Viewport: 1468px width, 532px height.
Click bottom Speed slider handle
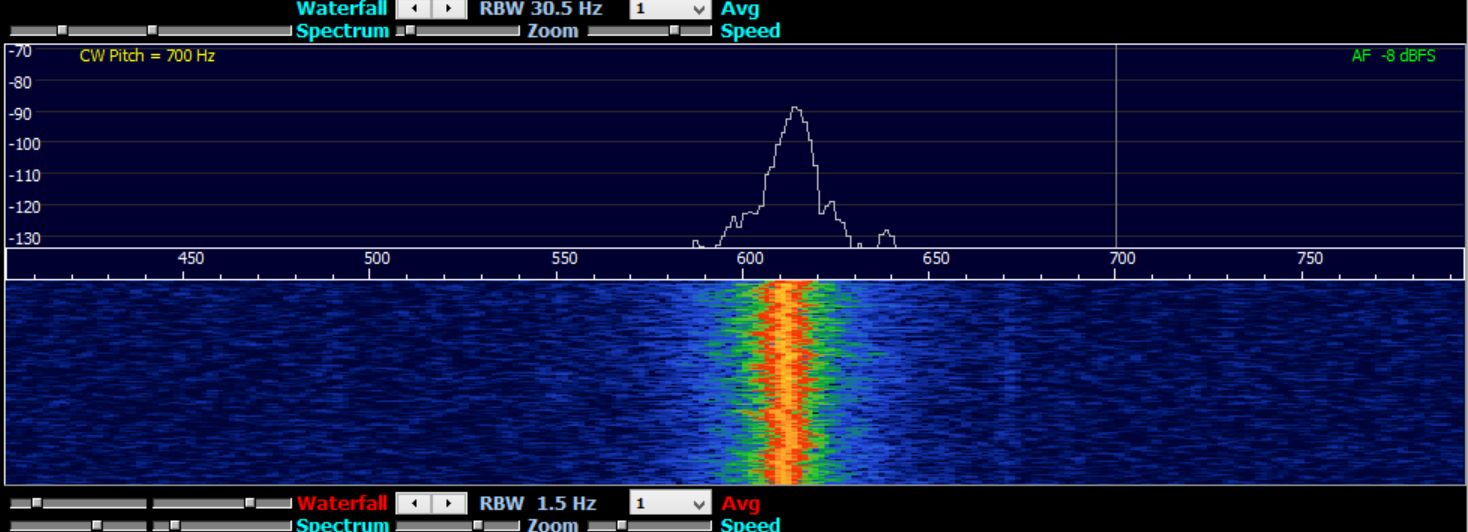click(621, 525)
